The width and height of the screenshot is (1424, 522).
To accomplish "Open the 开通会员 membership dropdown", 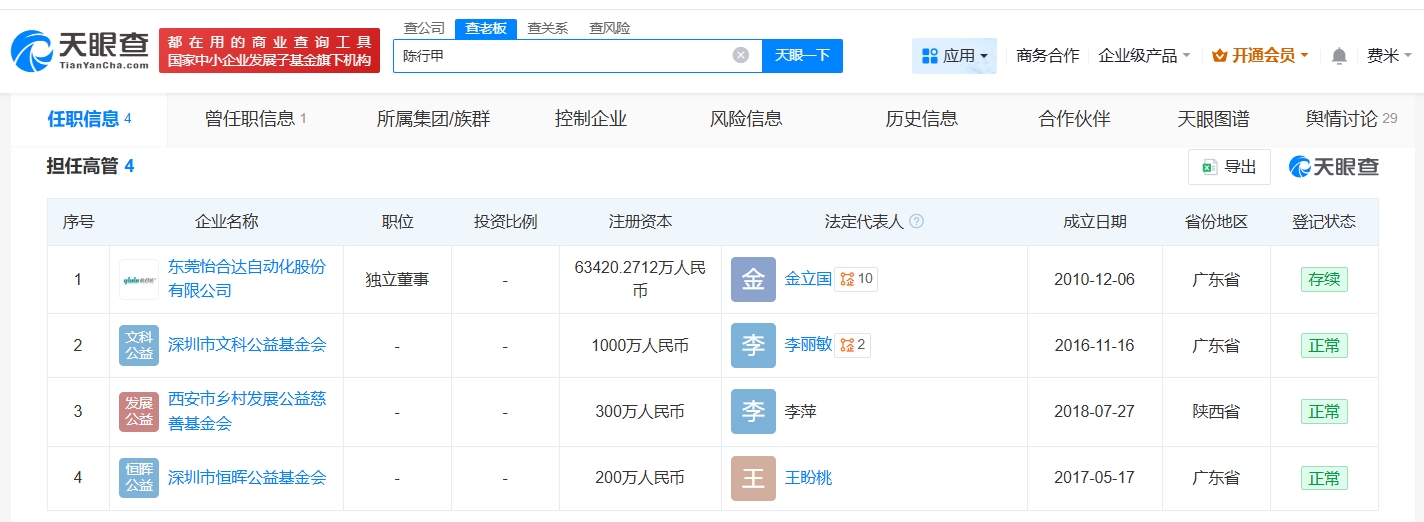I will [1259, 56].
